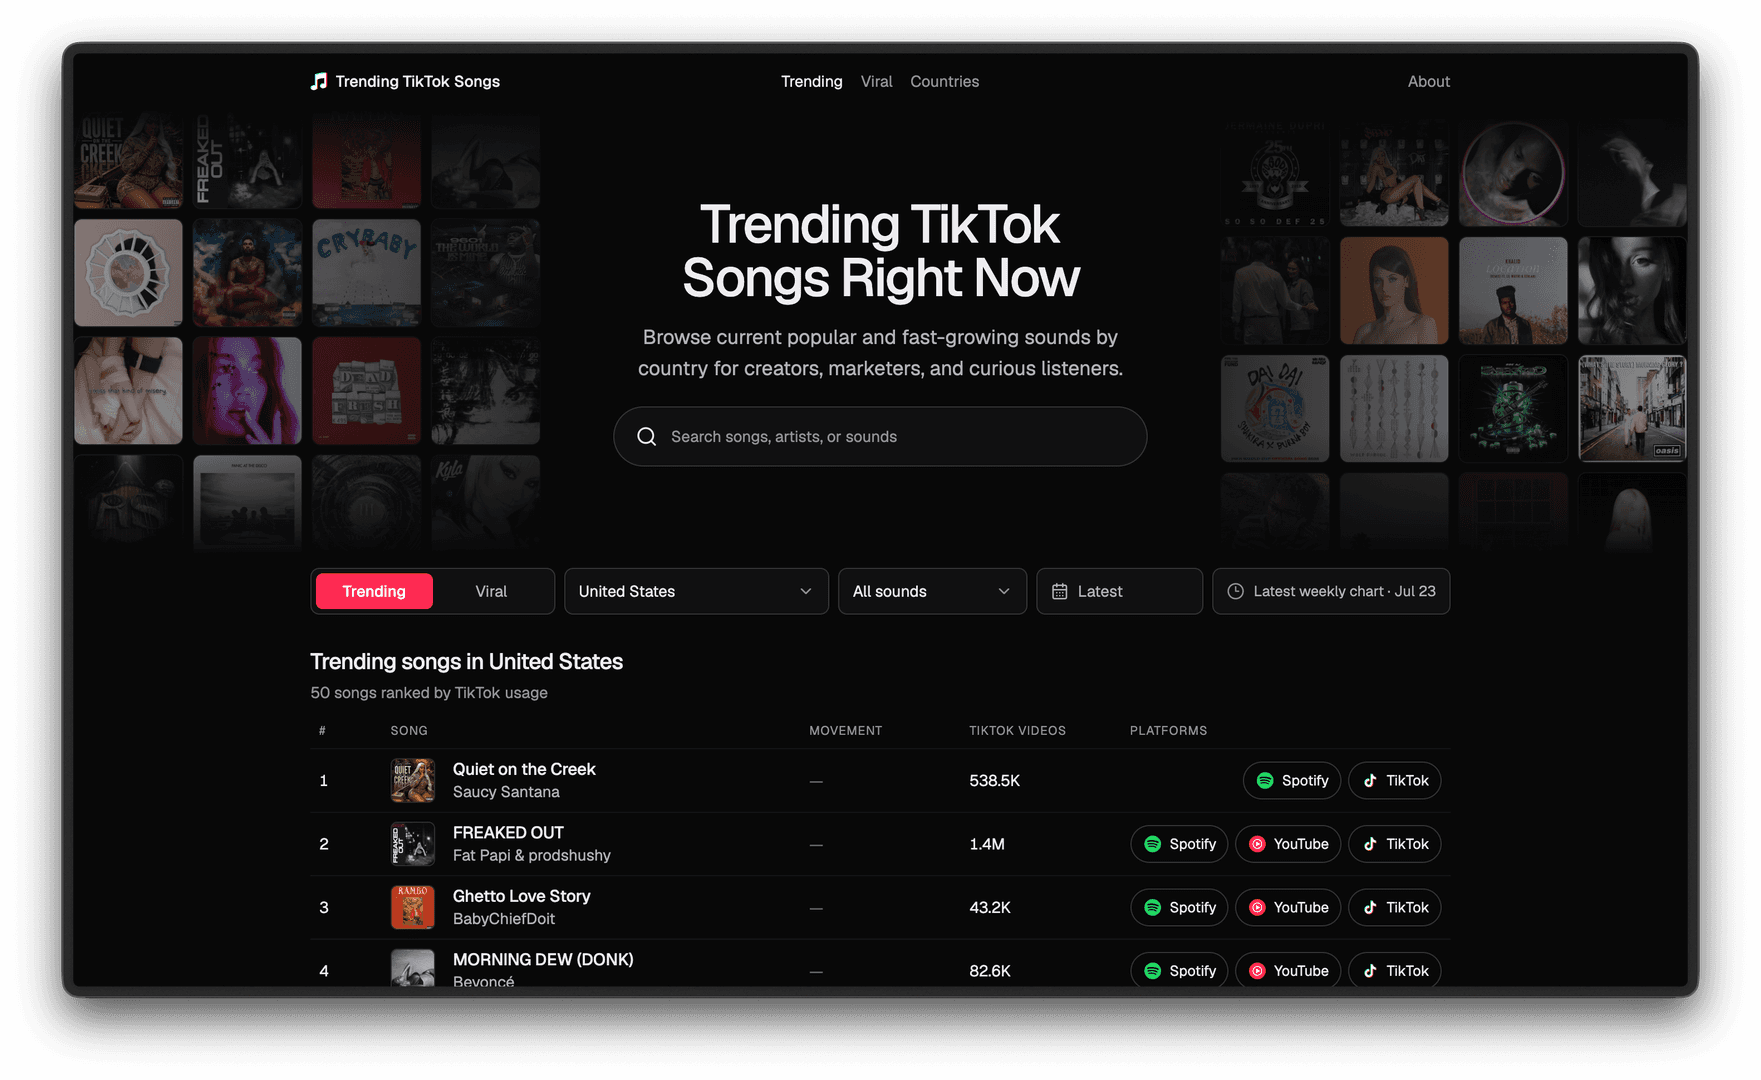Click the "50 songs ranked by TikTok usage" text
Image resolution: width=1761 pixels, height=1080 pixels.
tap(429, 693)
